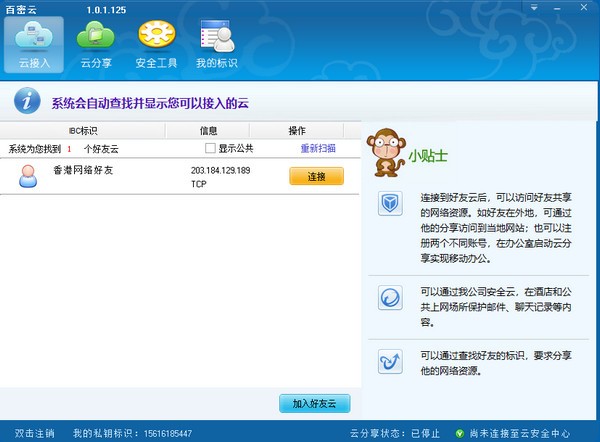Click the 云分享状态 已停止 status
Viewport: 600px width, 442px height.
(x=395, y=434)
